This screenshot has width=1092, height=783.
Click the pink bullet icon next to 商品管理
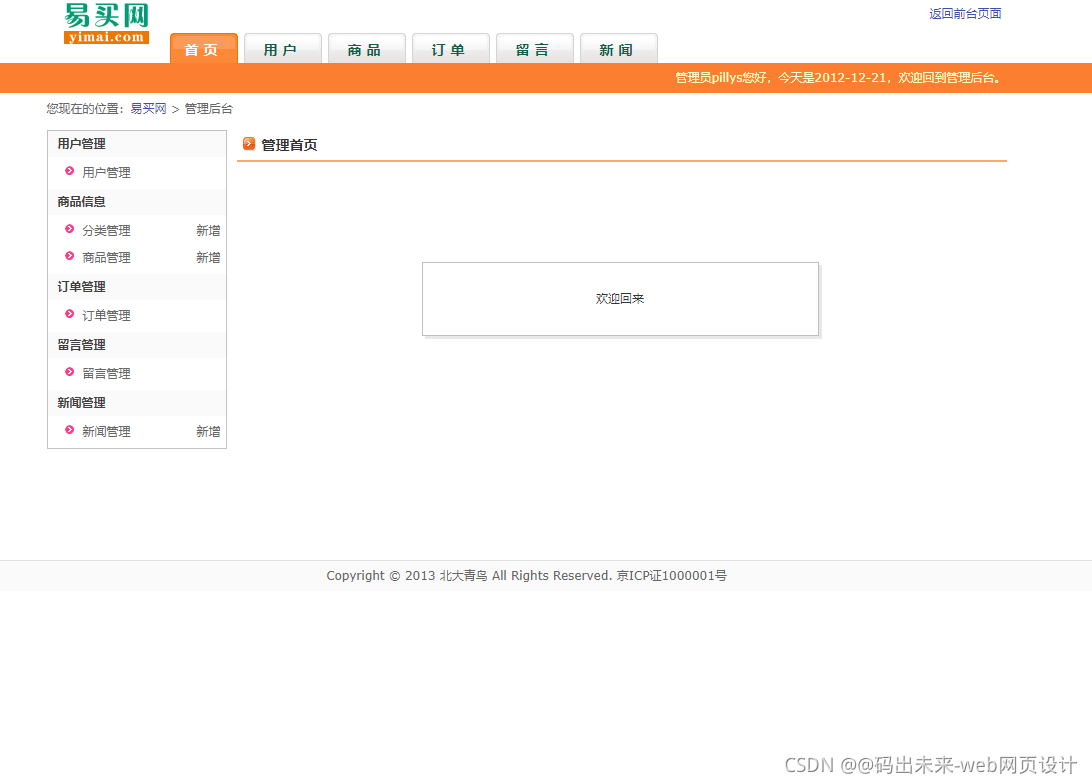[70, 256]
